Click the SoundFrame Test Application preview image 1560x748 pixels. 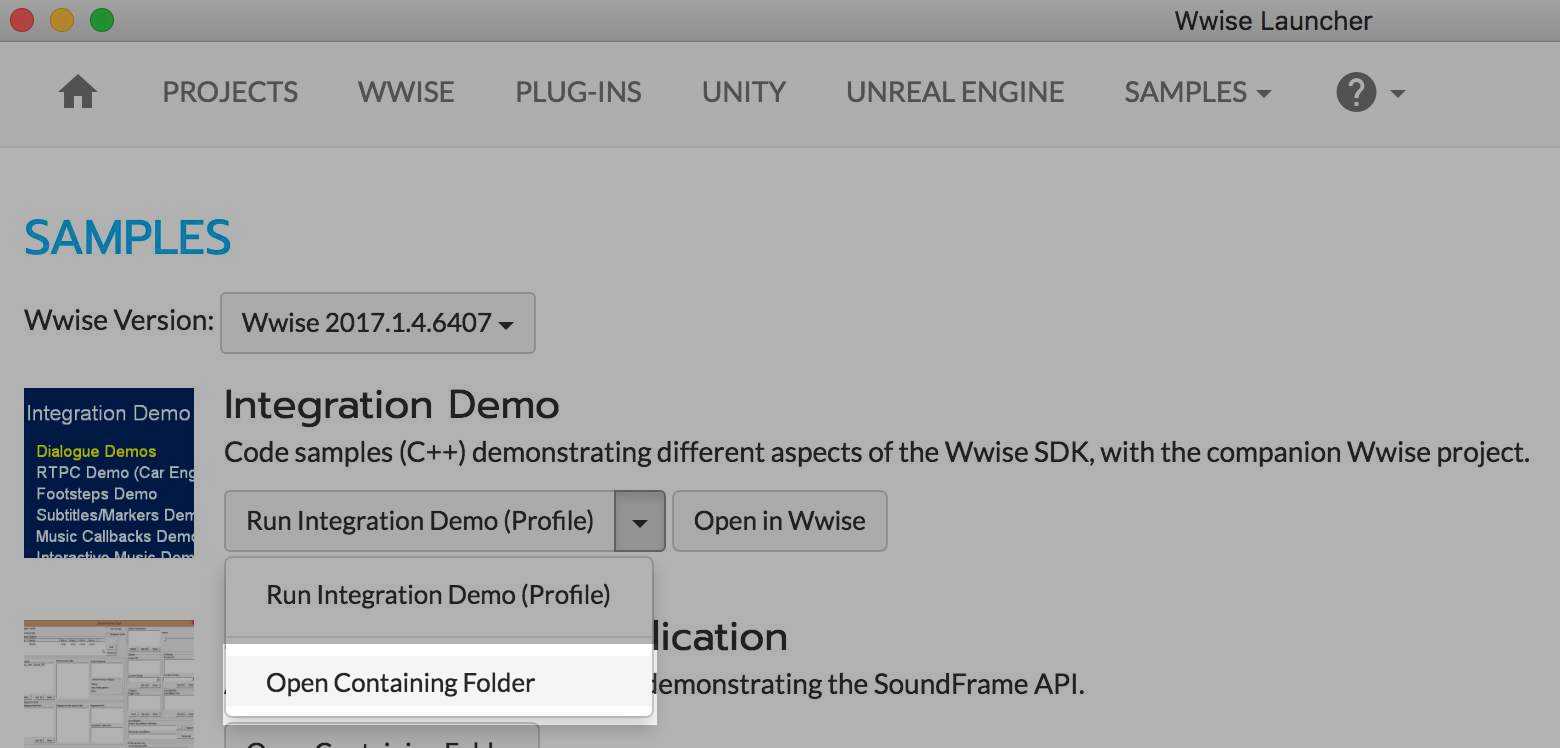pos(108,684)
